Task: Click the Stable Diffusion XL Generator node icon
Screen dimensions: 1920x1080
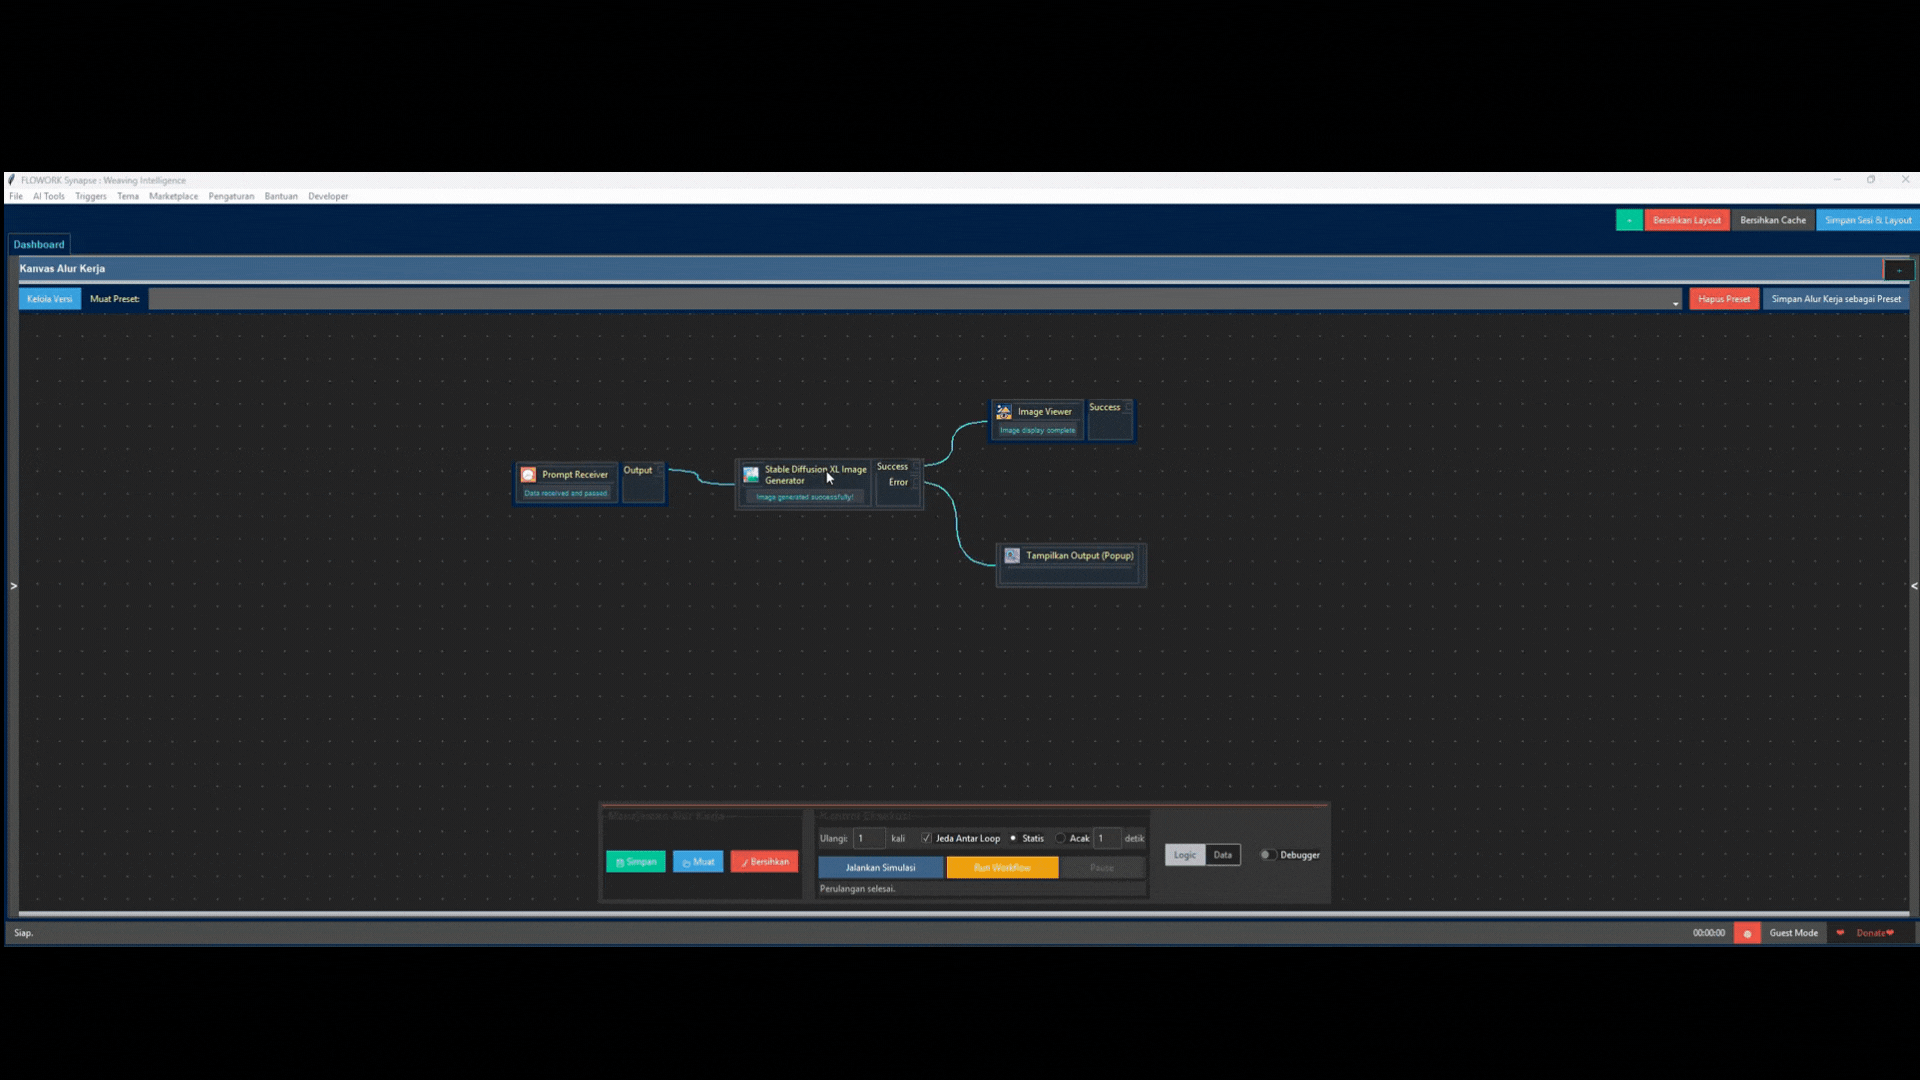Action: click(751, 474)
